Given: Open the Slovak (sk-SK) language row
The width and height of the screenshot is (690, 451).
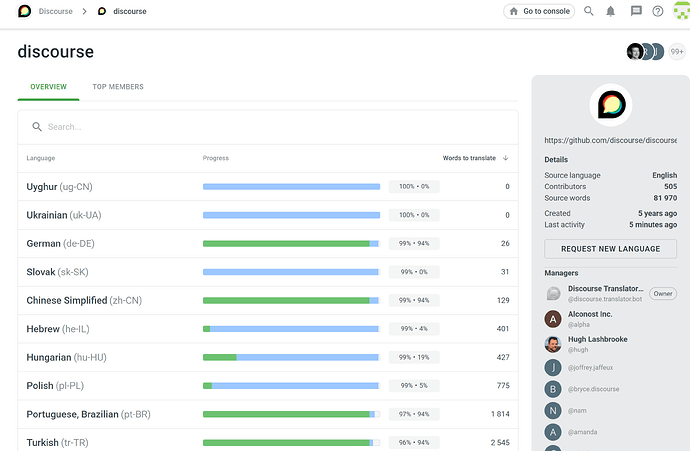Looking at the screenshot, I should [x=268, y=272].
